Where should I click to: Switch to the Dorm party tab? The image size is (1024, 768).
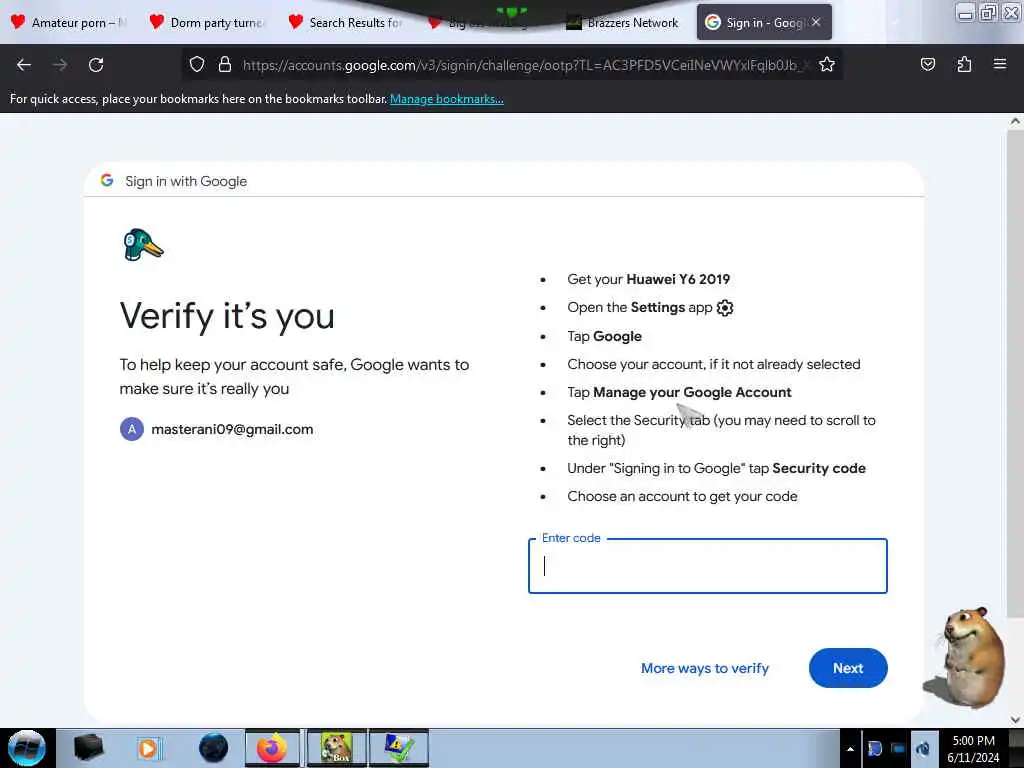[208, 22]
